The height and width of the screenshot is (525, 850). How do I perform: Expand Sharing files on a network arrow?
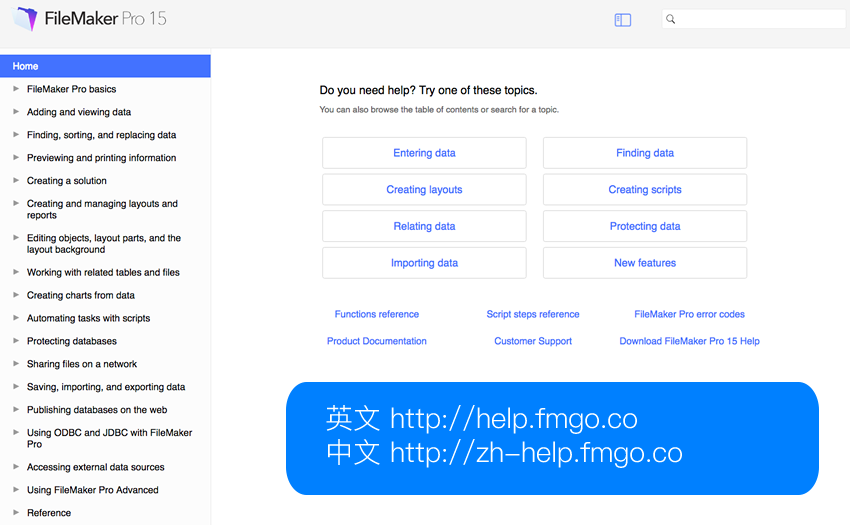click(16, 363)
